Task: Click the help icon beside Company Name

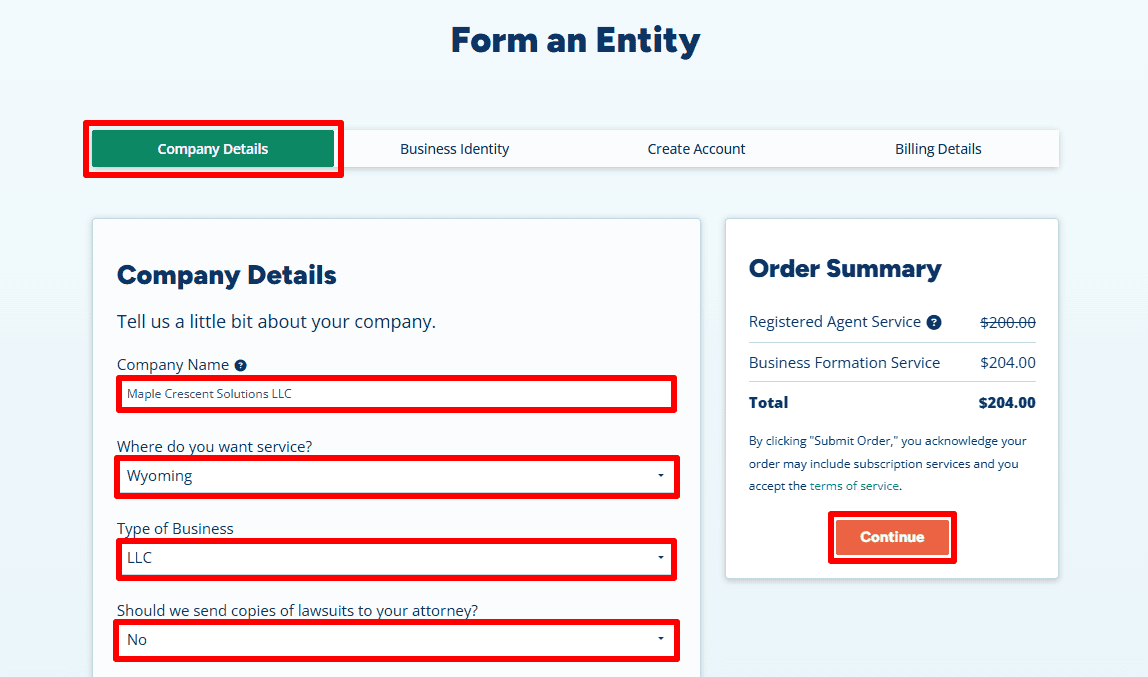Action: tap(240, 364)
